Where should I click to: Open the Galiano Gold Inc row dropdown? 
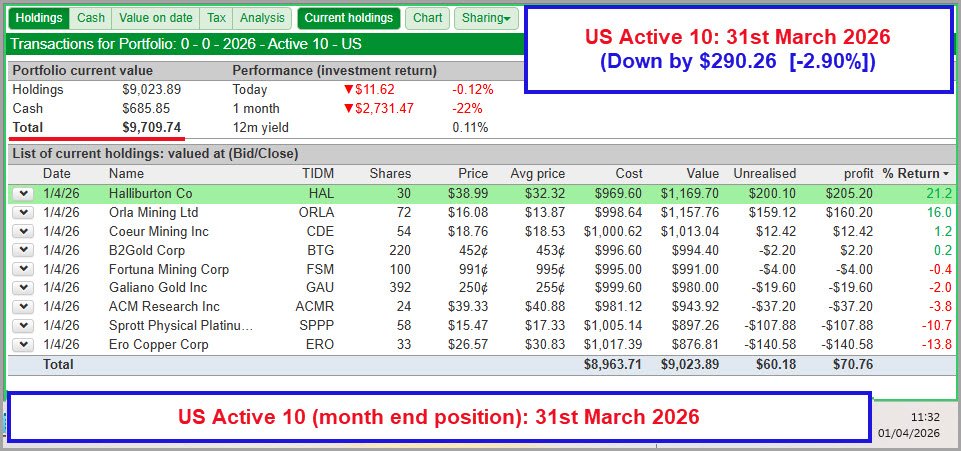tap(23, 288)
